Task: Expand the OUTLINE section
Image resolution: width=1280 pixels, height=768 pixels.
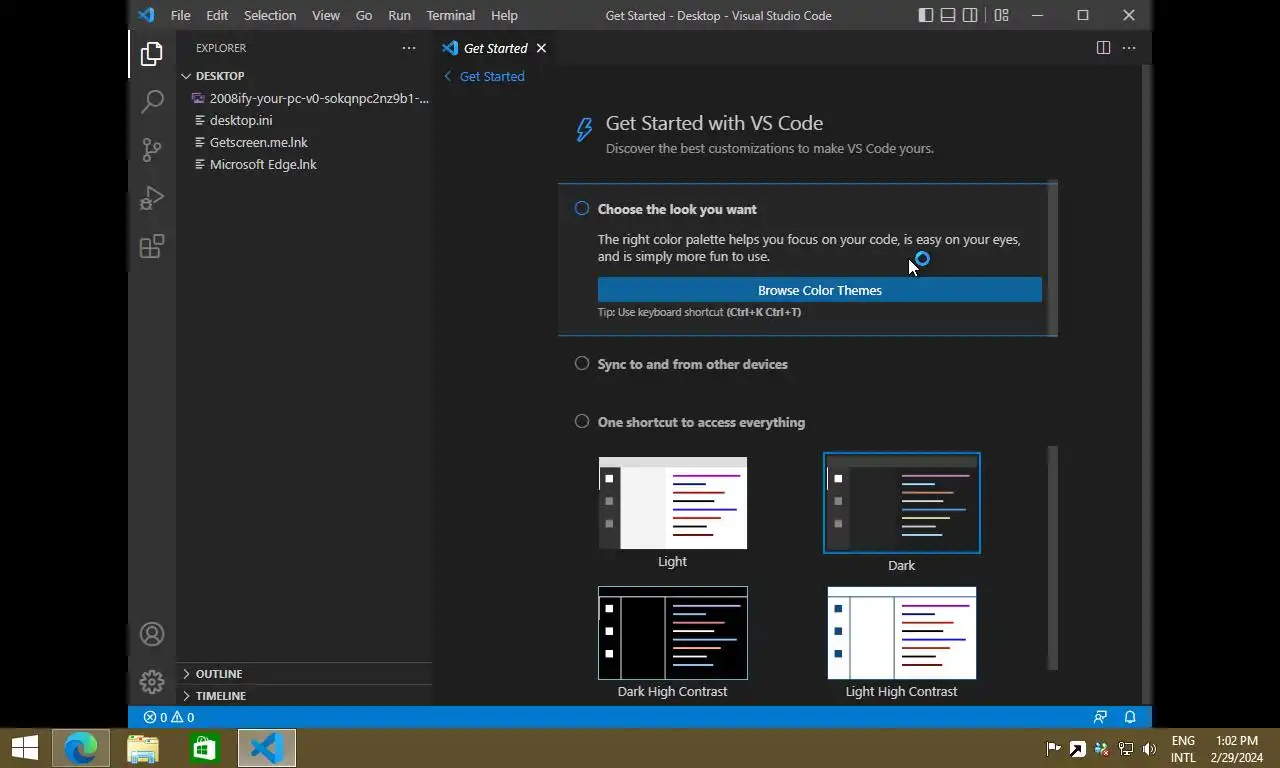Action: click(x=304, y=674)
